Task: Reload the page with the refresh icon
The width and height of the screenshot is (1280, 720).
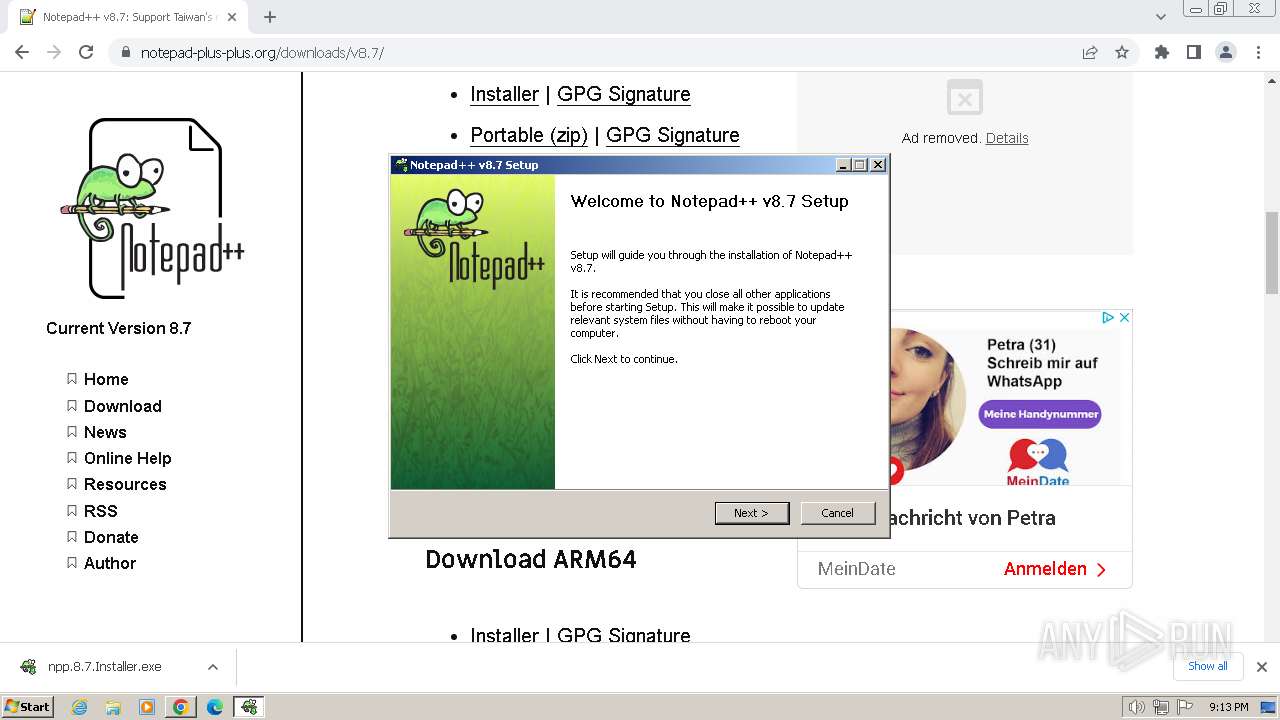Action: pyautogui.click(x=86, y=52)
